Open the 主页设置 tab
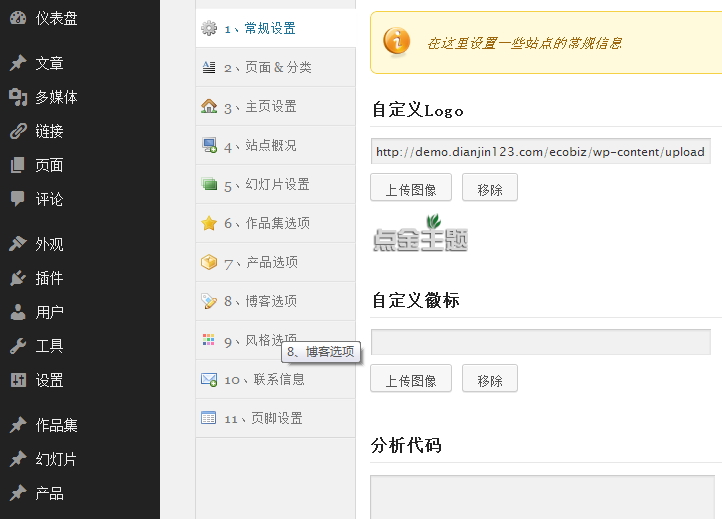This screenshot has width=722, height=519. [x=276, y=106]
